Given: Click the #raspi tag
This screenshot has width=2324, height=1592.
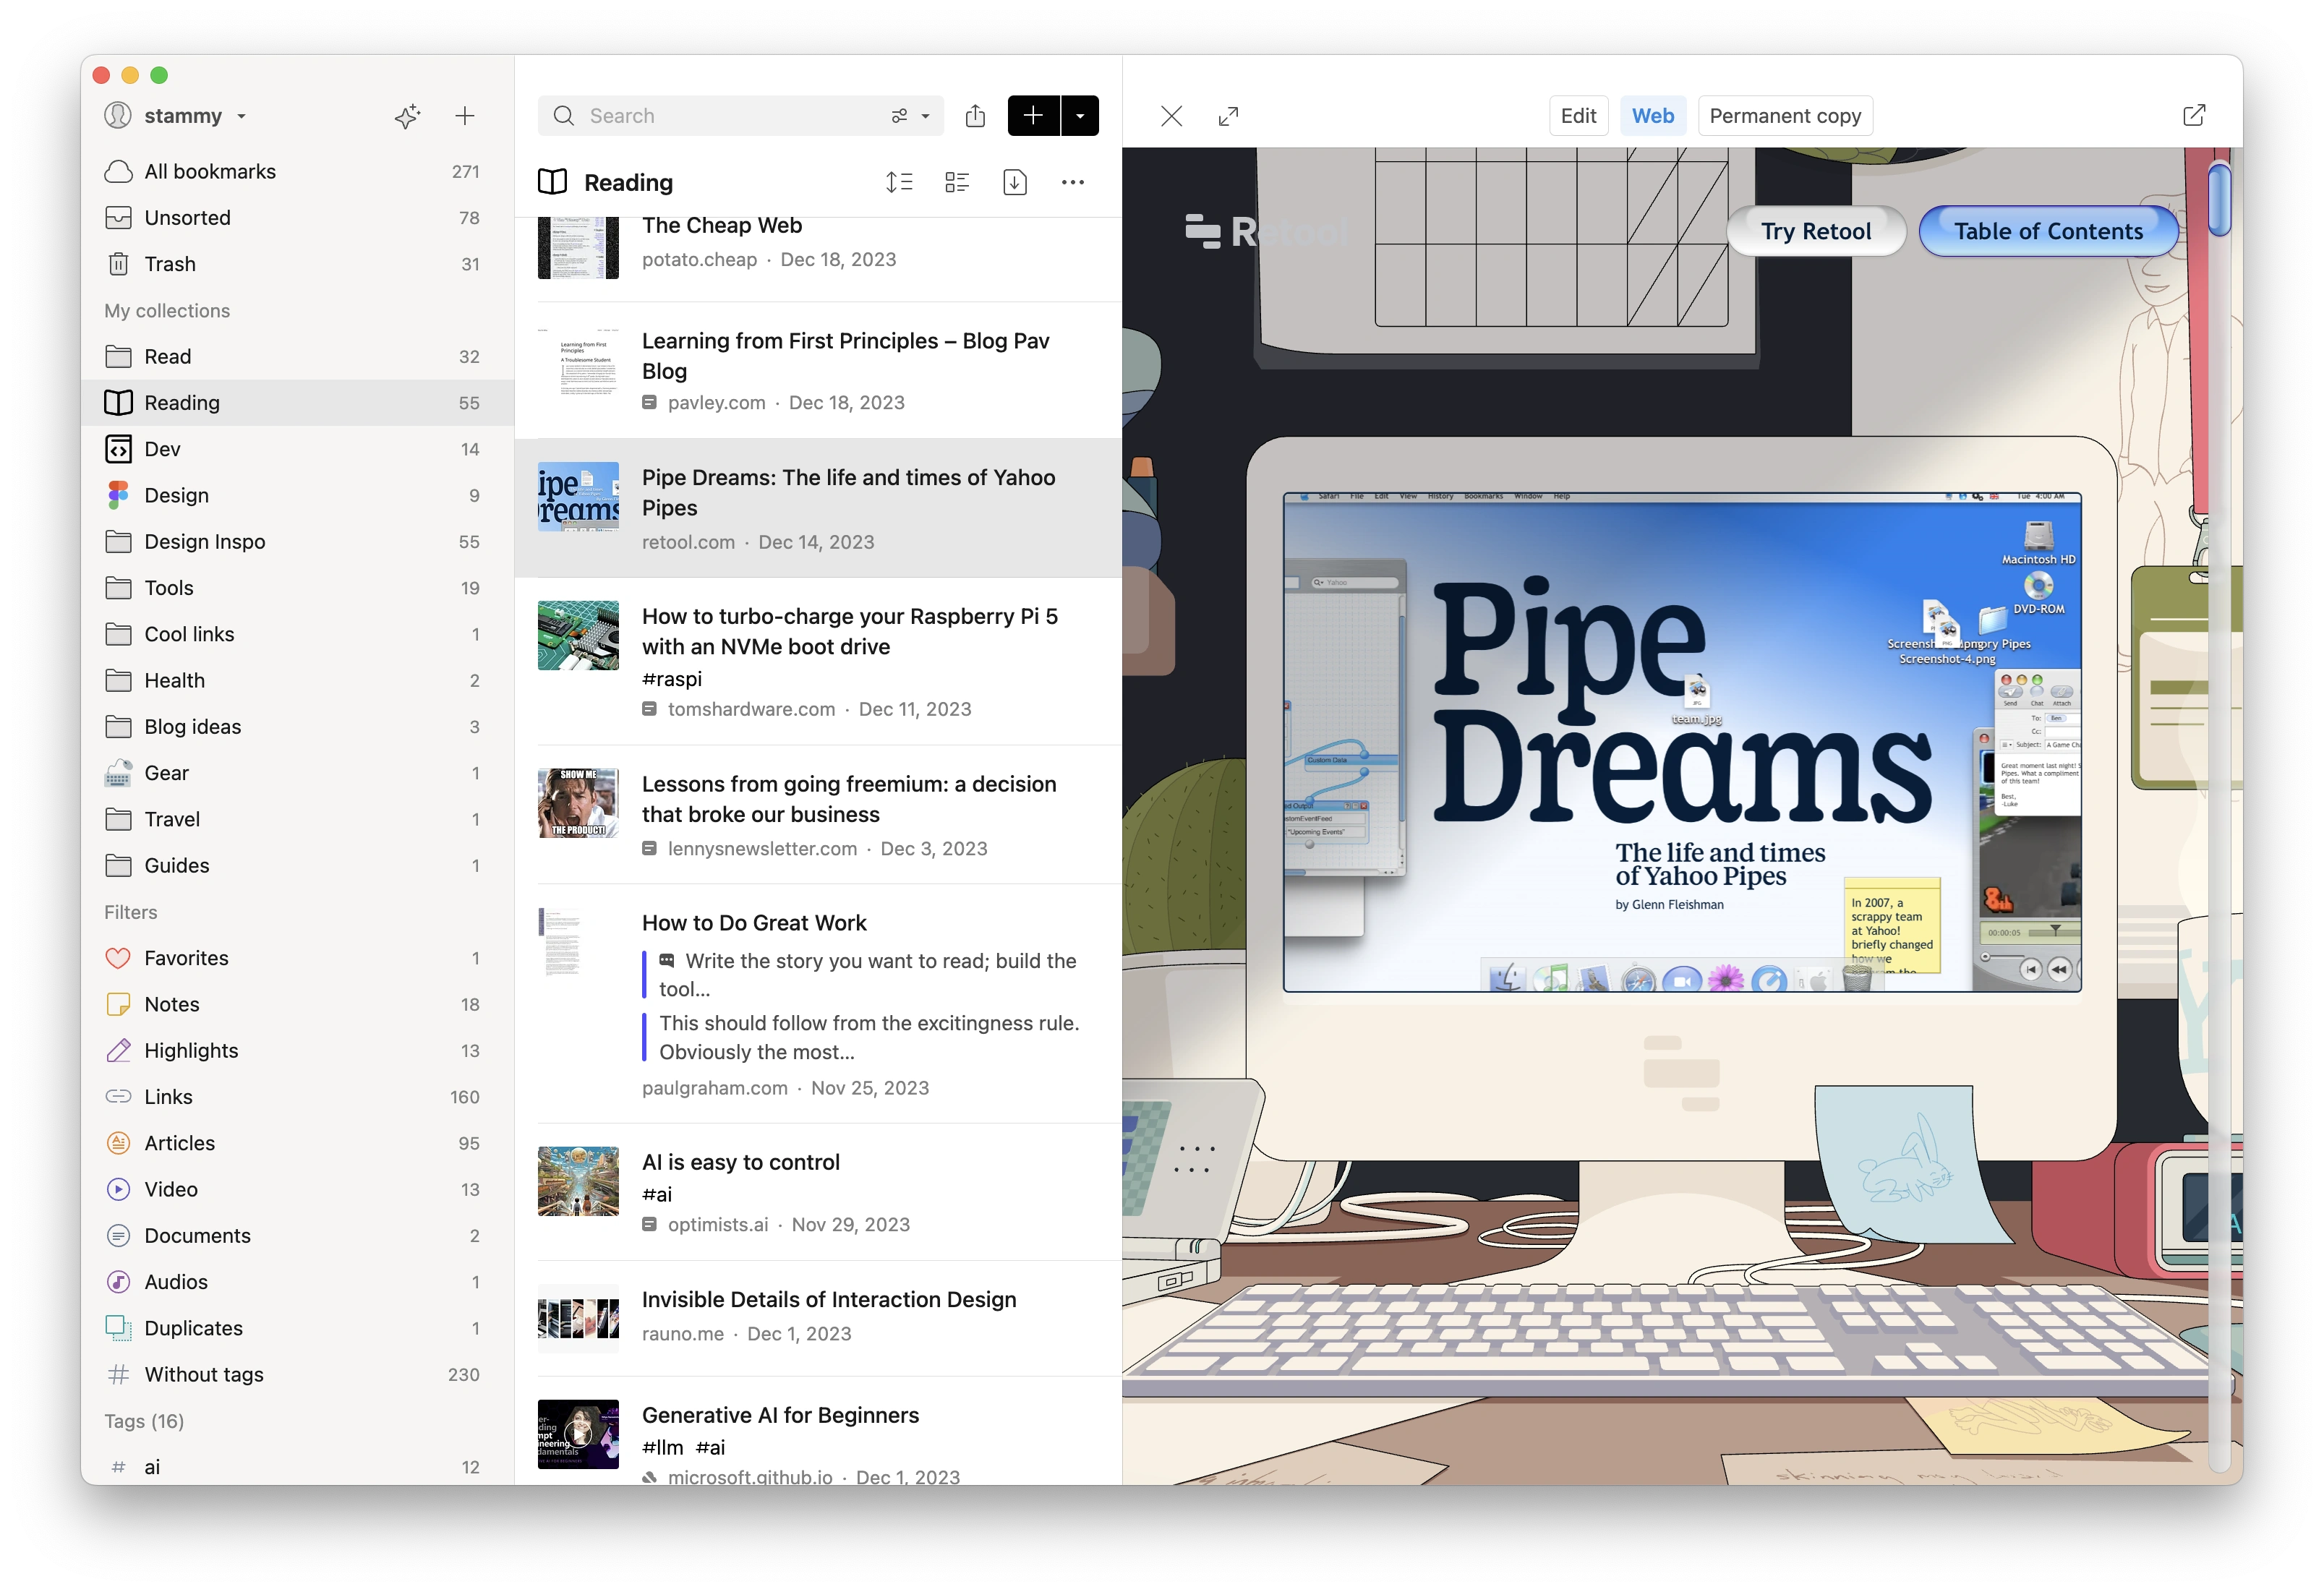Looking at the screenshot, I should (671, 679).
